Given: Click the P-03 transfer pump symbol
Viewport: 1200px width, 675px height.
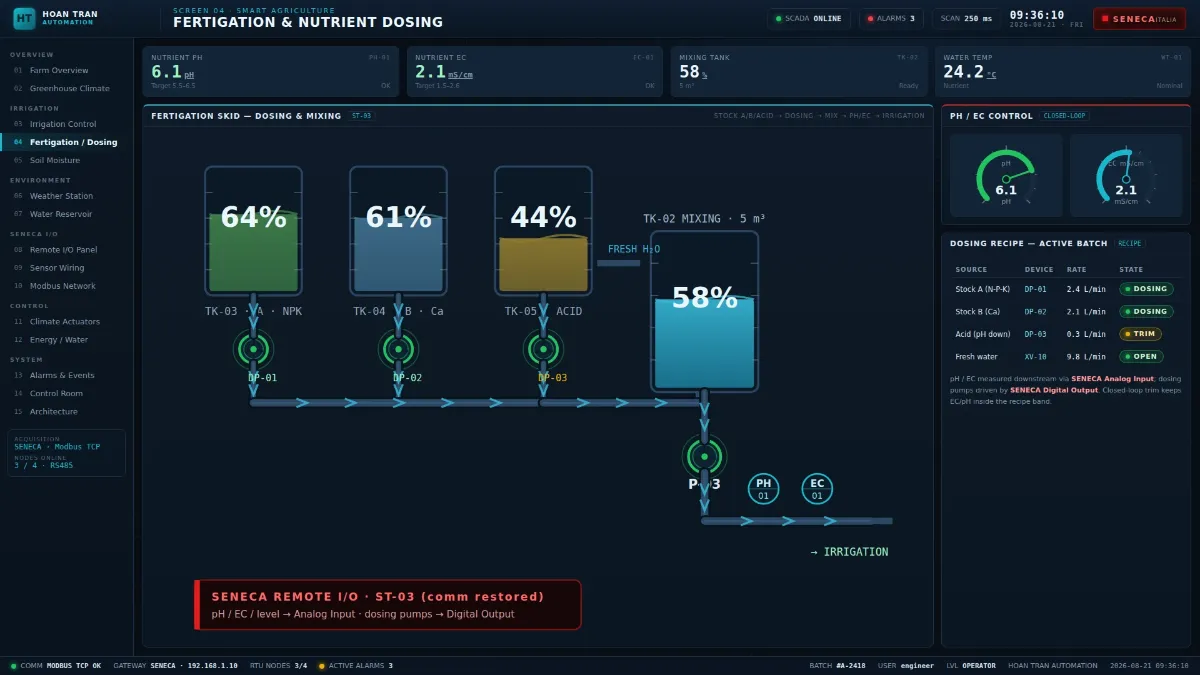Looking at the screenshot, I should point(704,456).
